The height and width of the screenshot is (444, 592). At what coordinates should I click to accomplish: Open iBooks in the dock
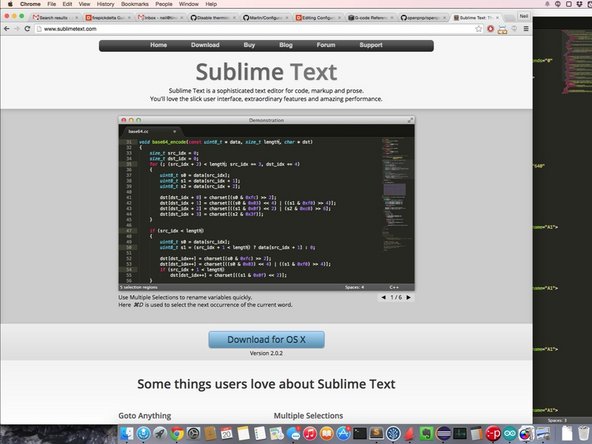[x=327, y=434]
